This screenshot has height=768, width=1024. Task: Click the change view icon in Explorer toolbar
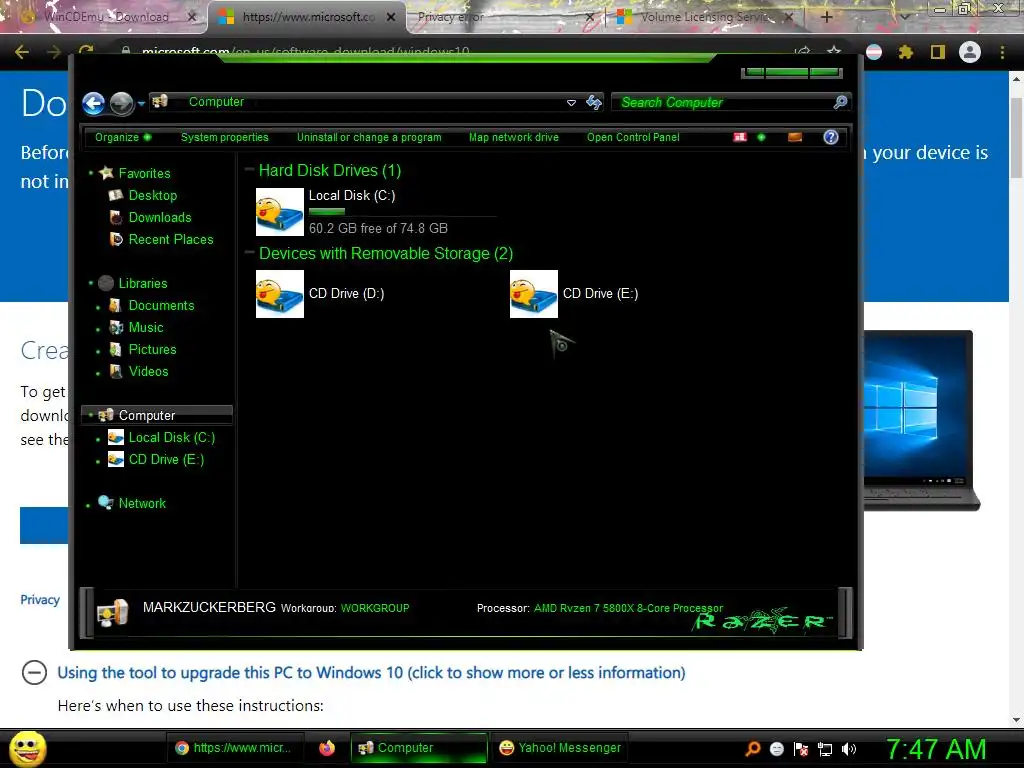click(x=740, y=137)
